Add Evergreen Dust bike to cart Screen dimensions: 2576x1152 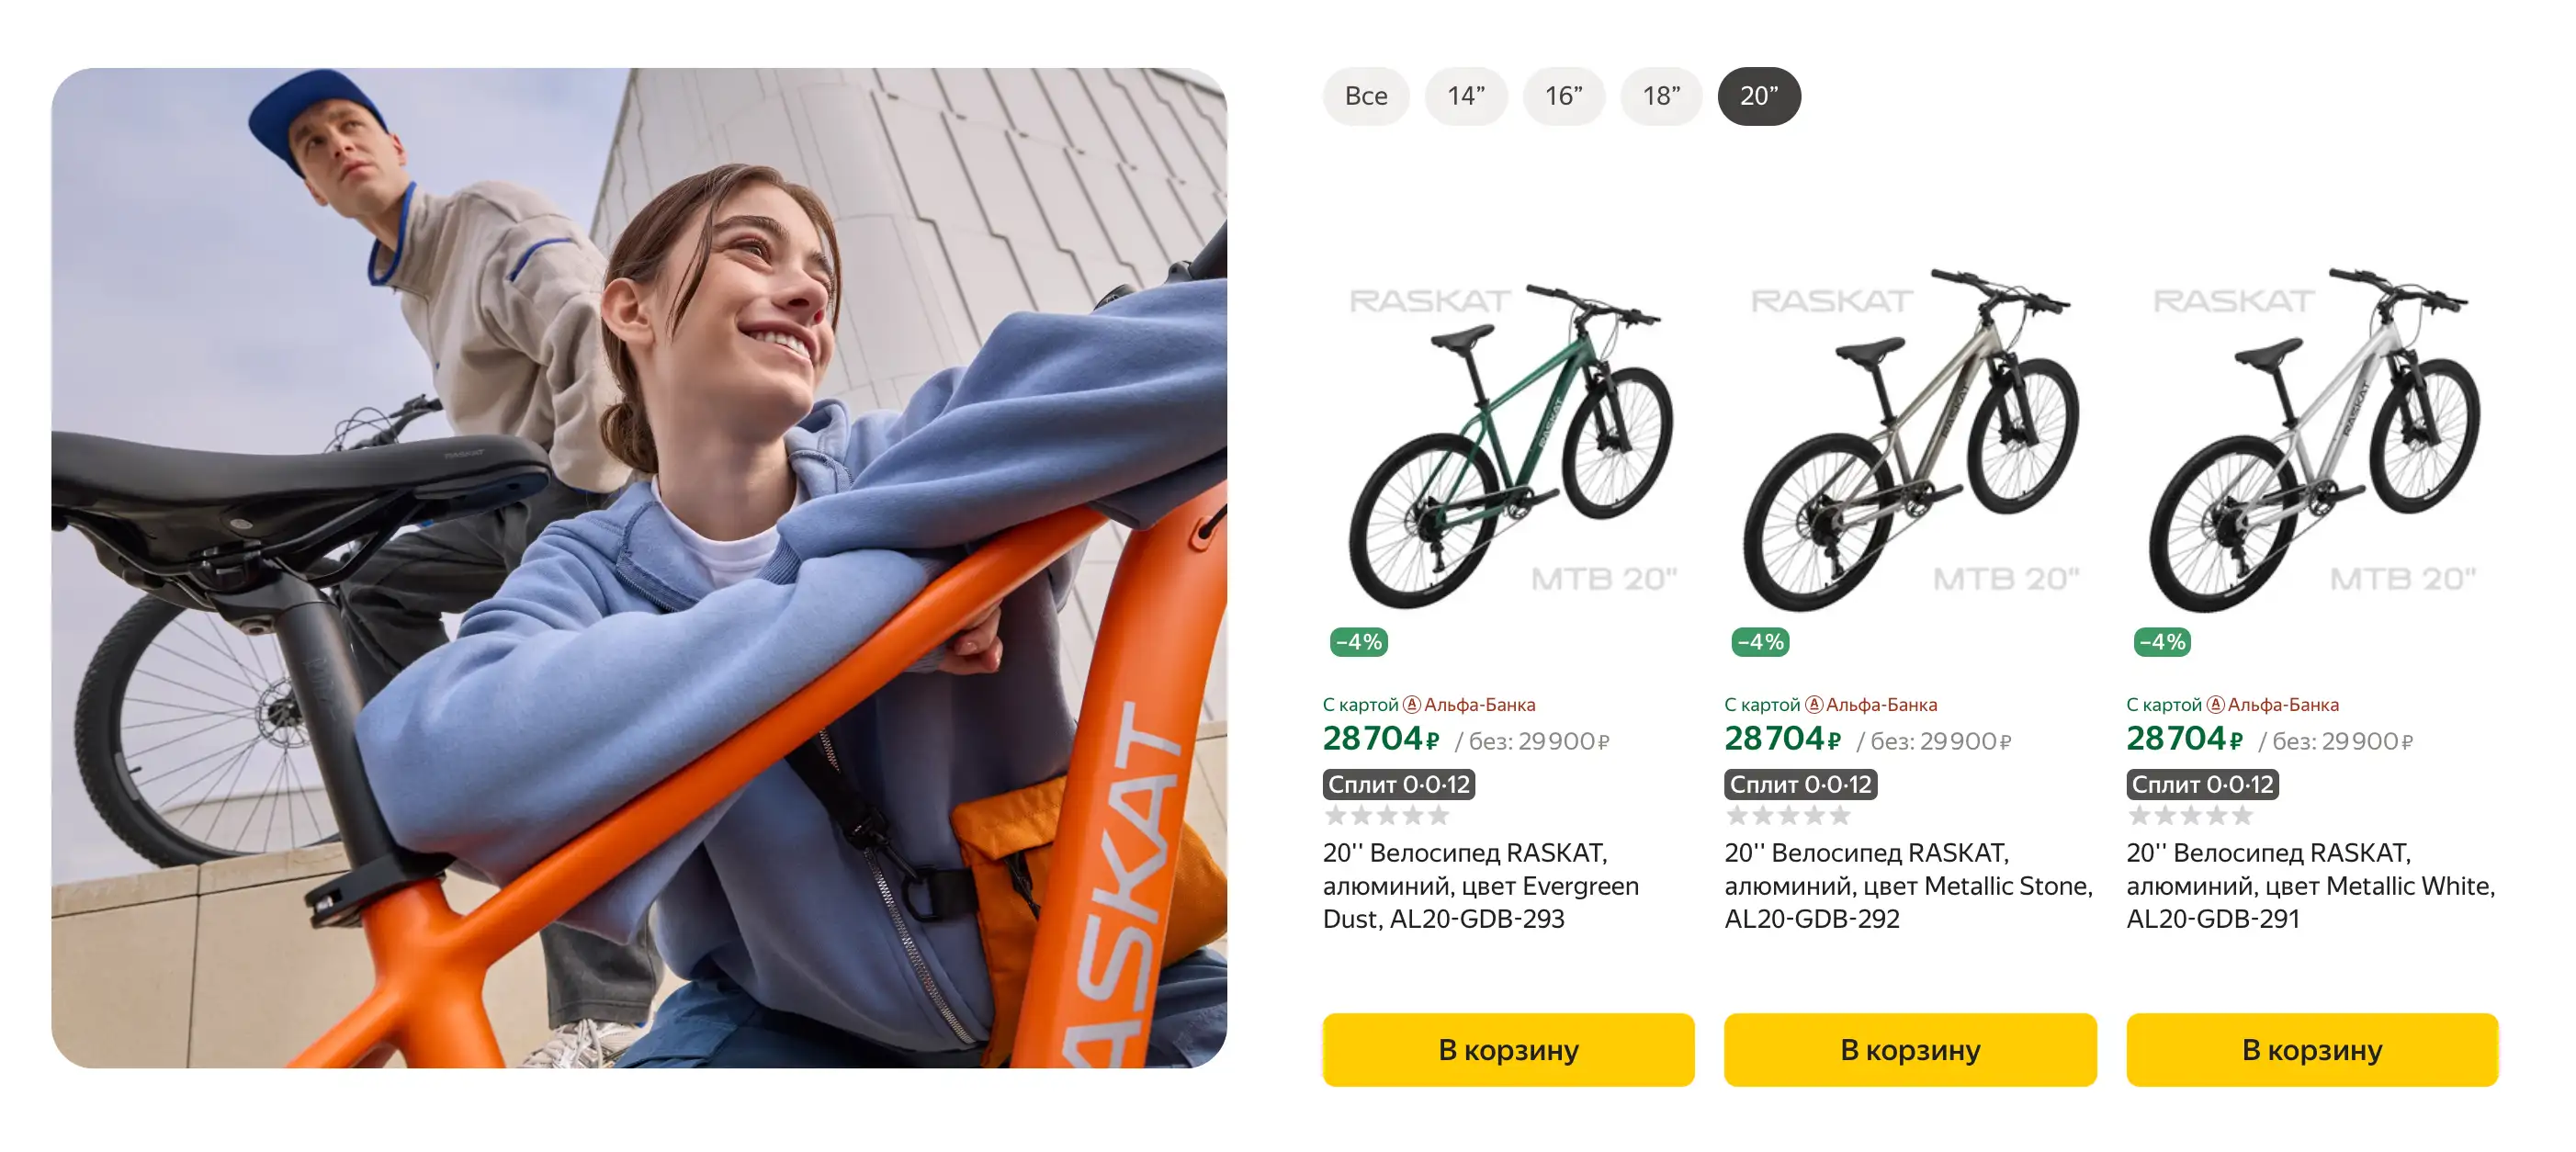click(1507, 1049)
